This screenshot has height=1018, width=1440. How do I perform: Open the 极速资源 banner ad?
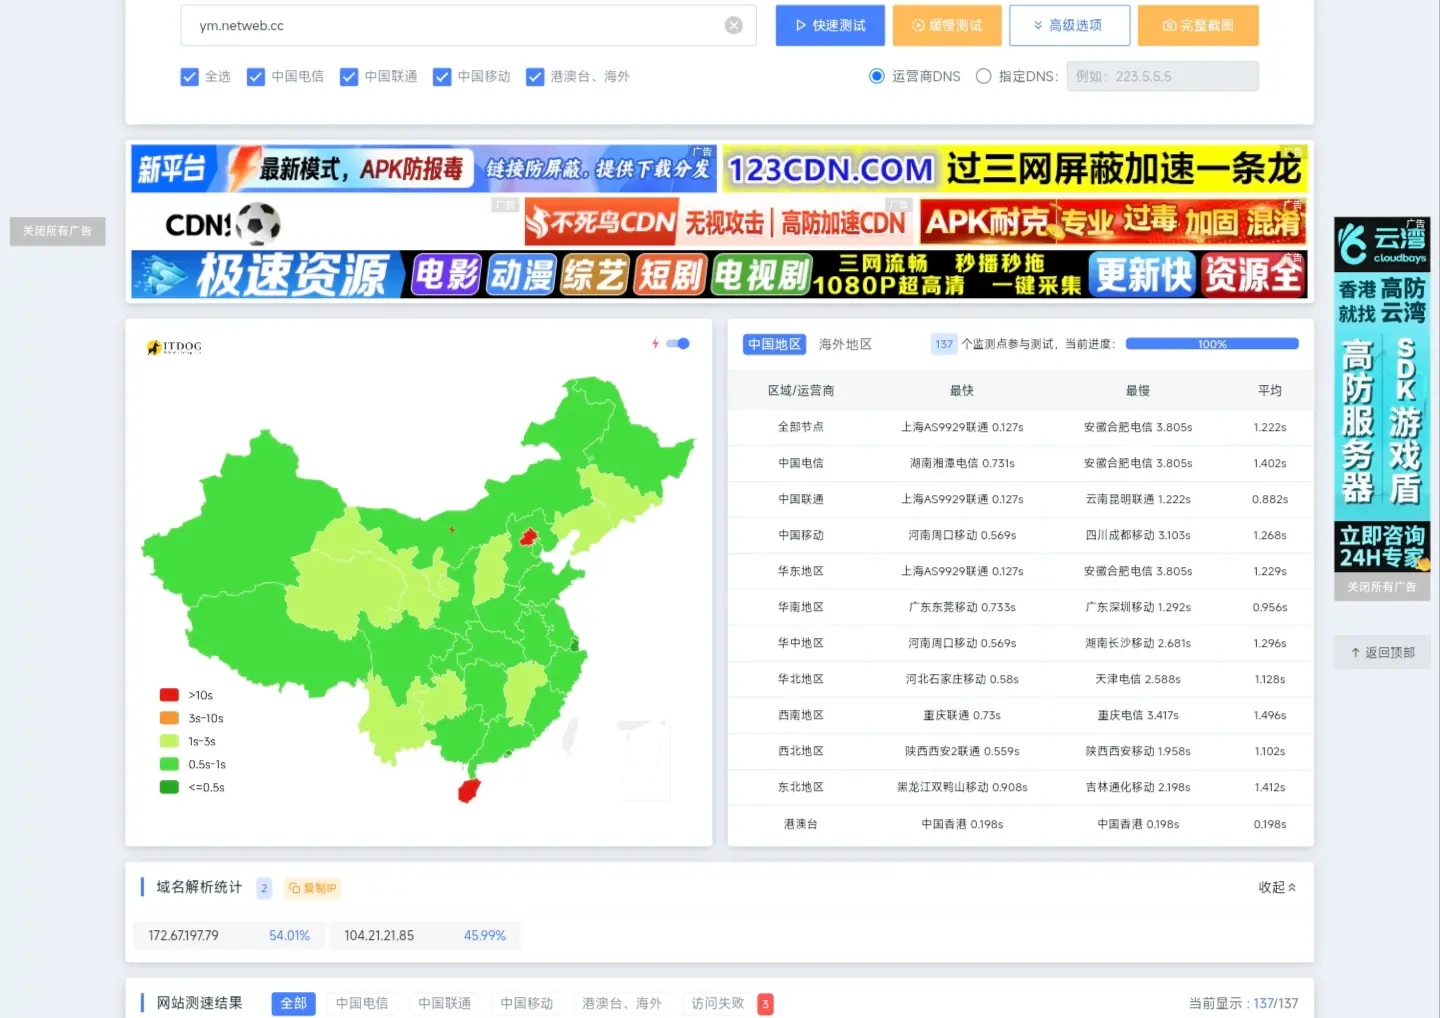[719, 275]
